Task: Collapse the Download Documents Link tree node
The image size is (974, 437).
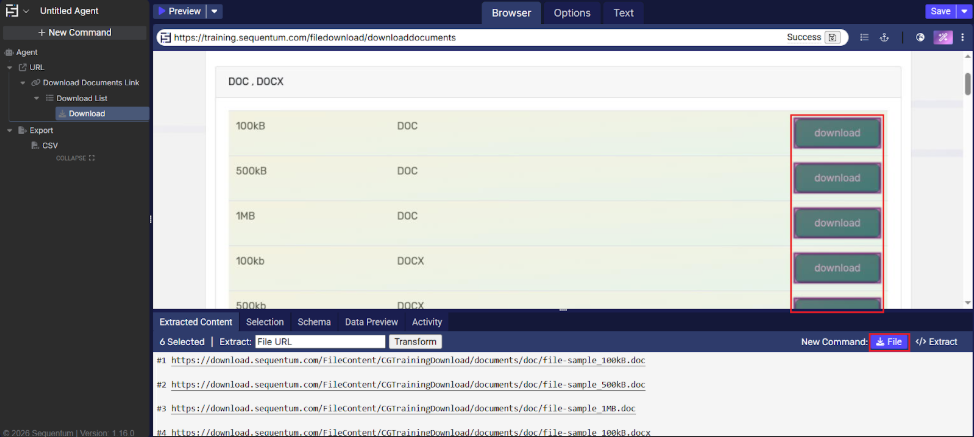Action: pos(23,82)
